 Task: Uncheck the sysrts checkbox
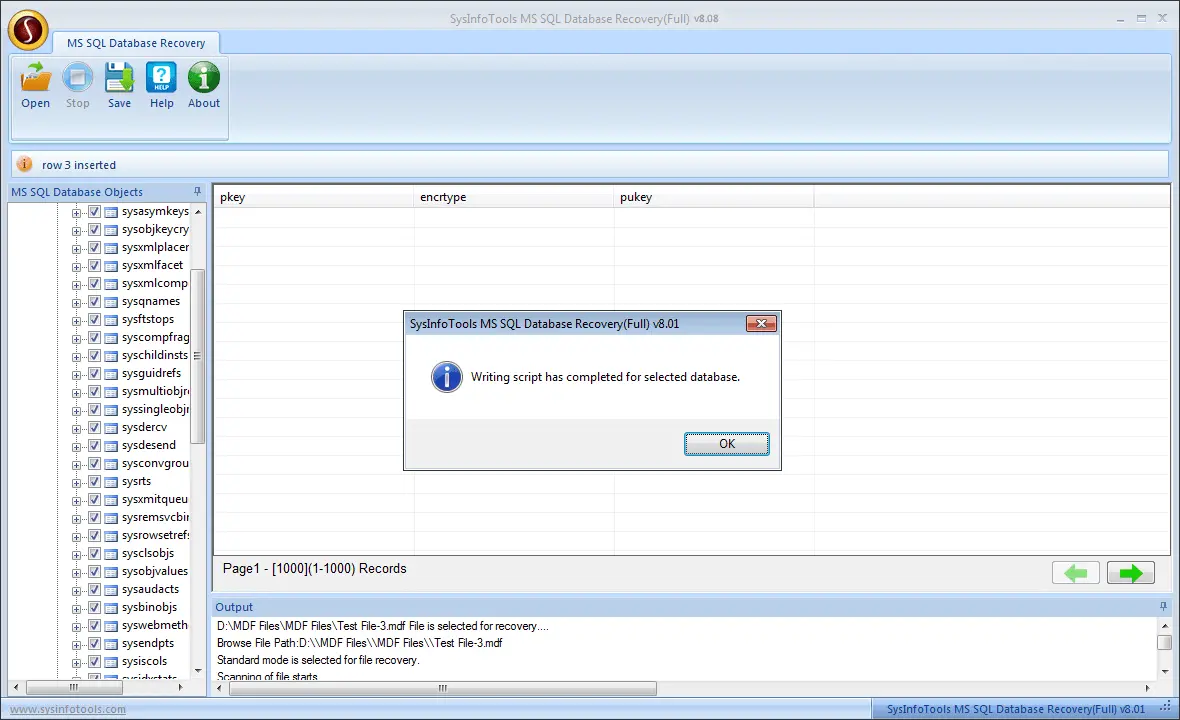point(94,482)
